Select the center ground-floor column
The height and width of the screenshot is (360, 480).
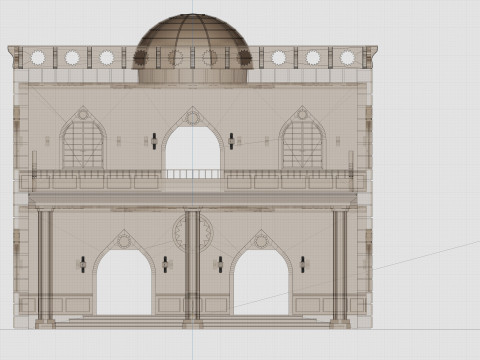point(193,268)
